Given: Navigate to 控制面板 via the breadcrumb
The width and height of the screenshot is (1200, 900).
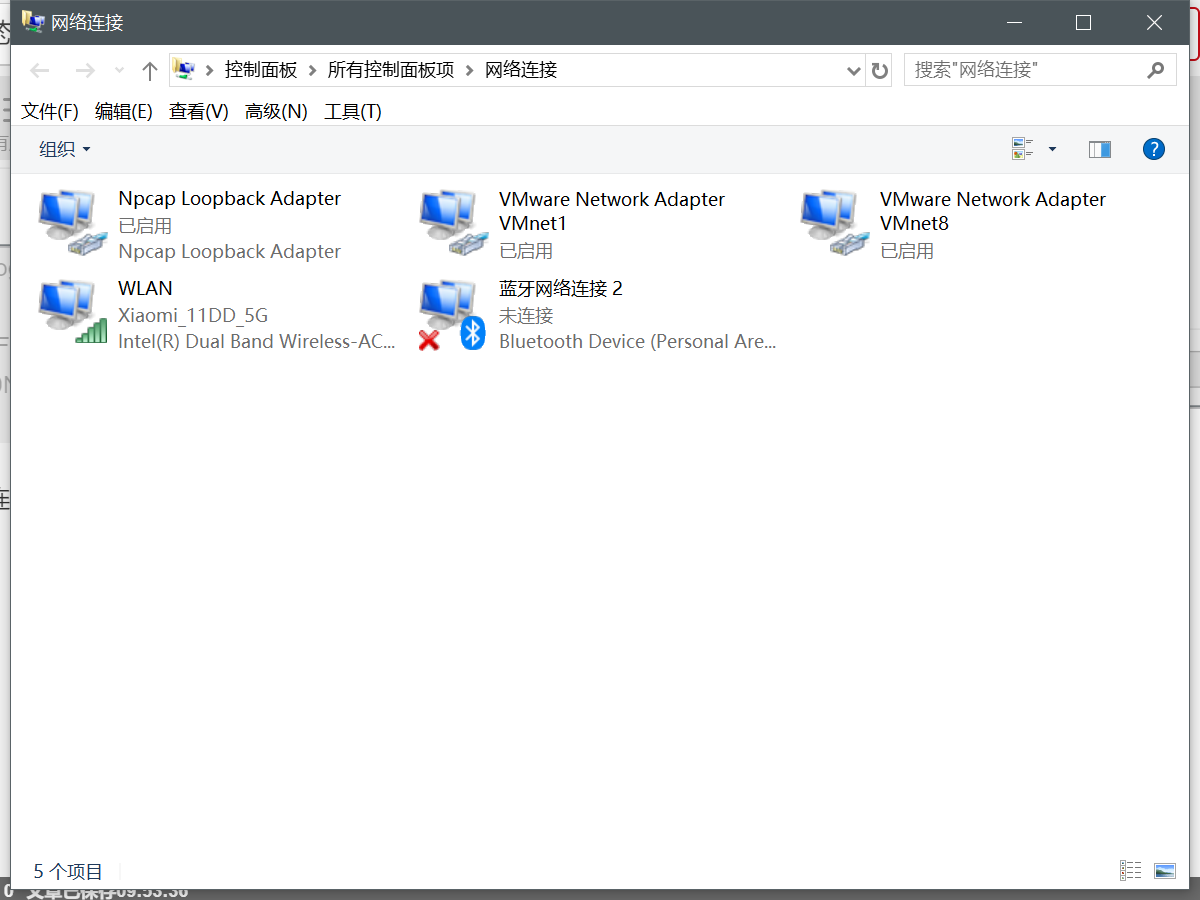Looking at the screenshot, I should (261, 69).
